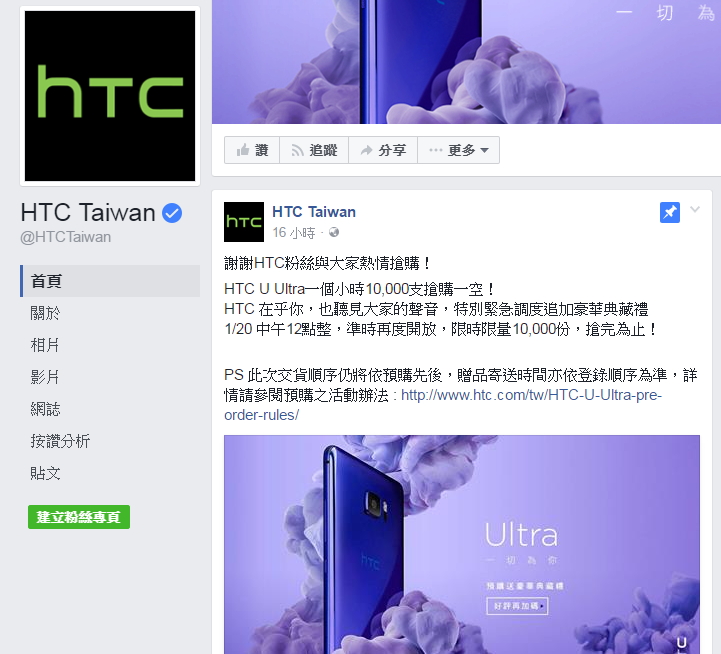Click the green 建立粉絲專頁 button
The height and width of the screenshot is (654, 721).
79,517
